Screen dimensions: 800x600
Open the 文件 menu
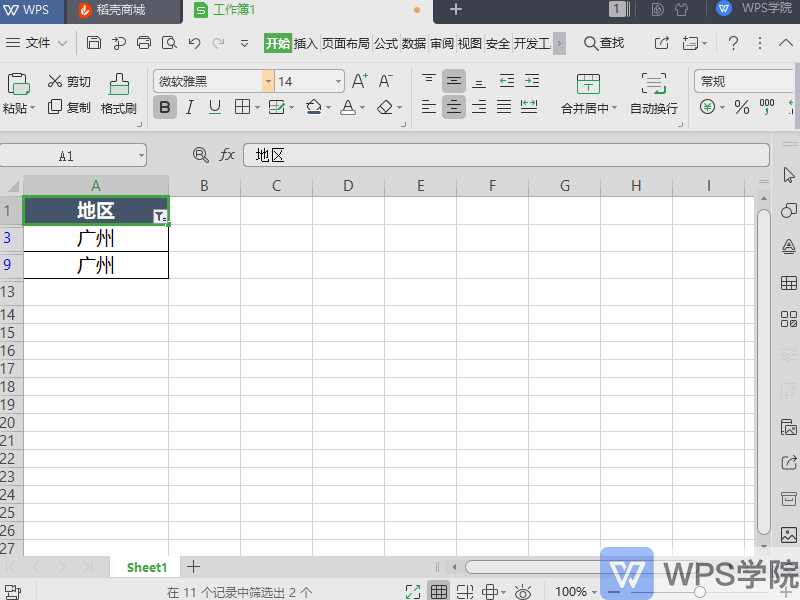[x=37, y=43]
